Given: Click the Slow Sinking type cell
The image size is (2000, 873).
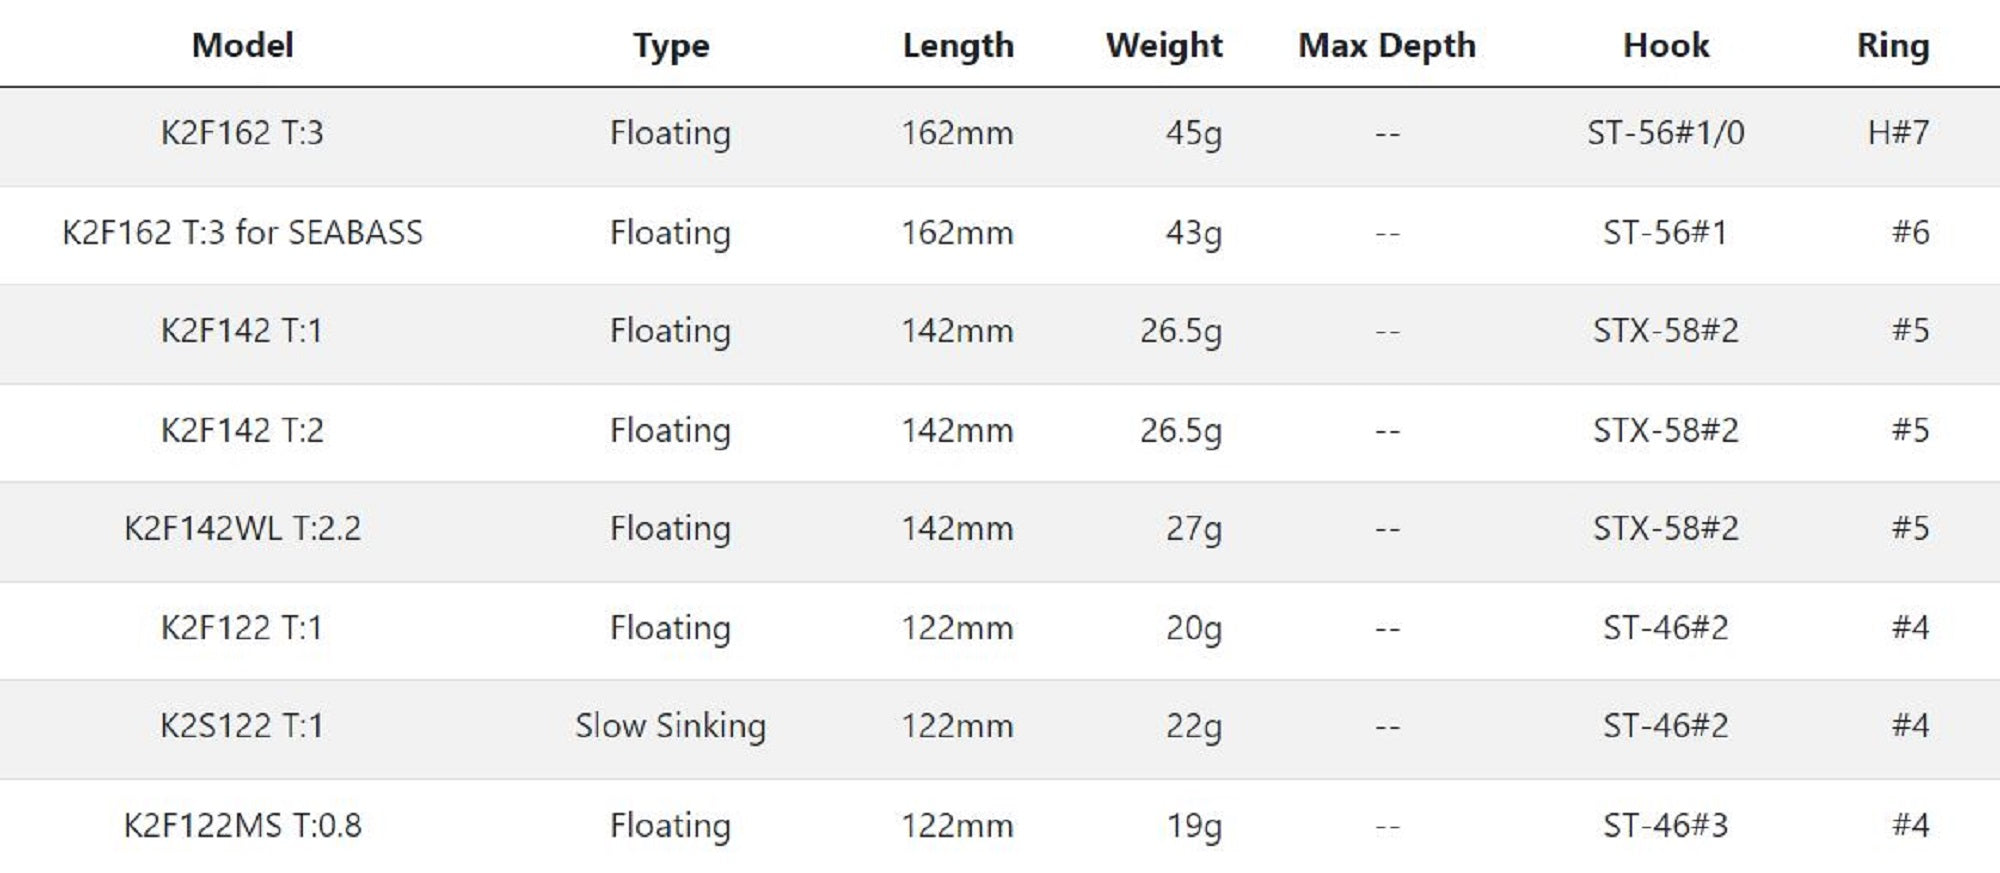Looking at the screenshot, I should 670,726.
